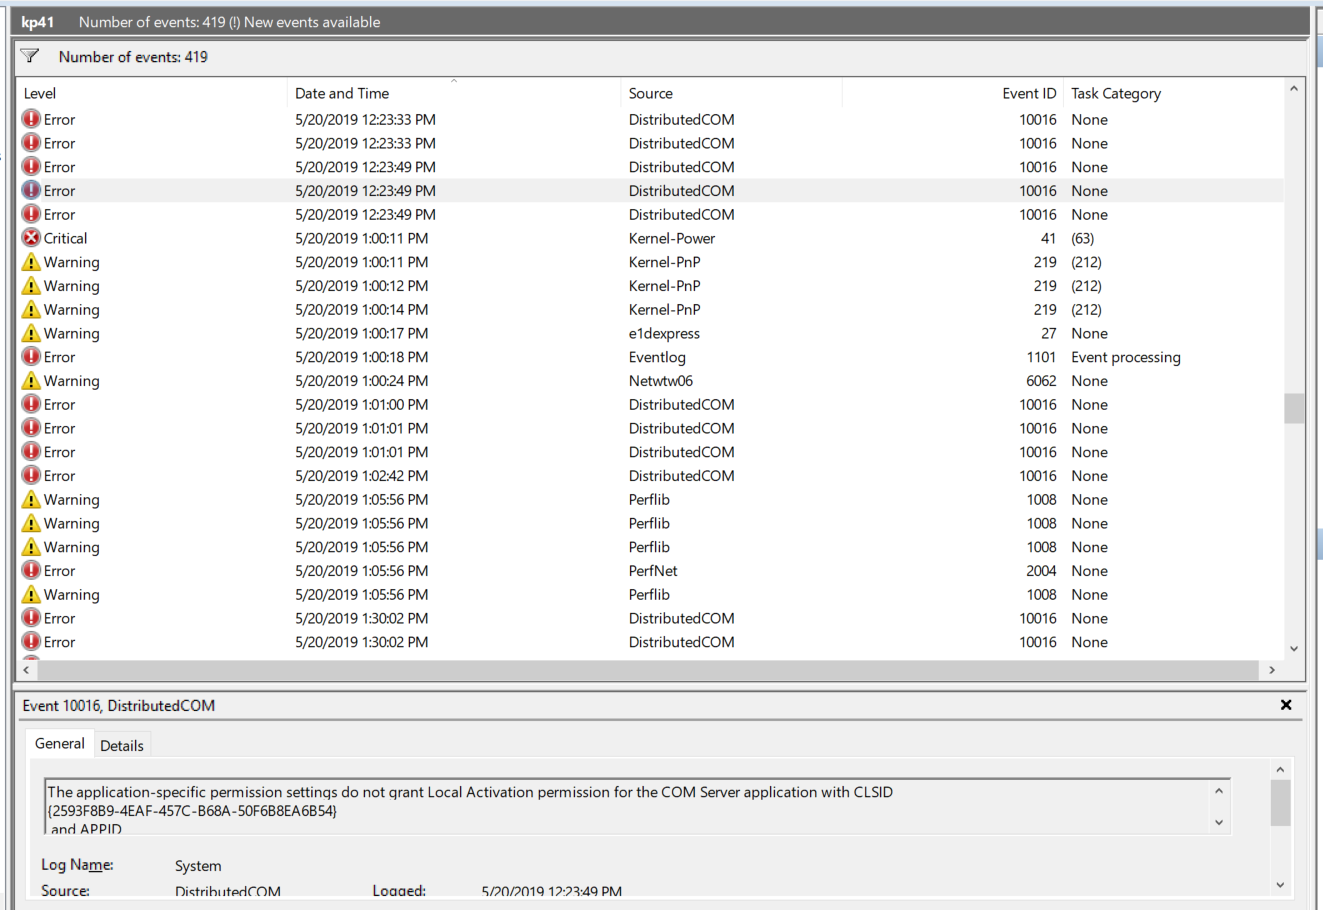The width and height of the screenshot is (1323, 910).
Task: Click description box scroll up arrow
Action: coord(1219,790)
